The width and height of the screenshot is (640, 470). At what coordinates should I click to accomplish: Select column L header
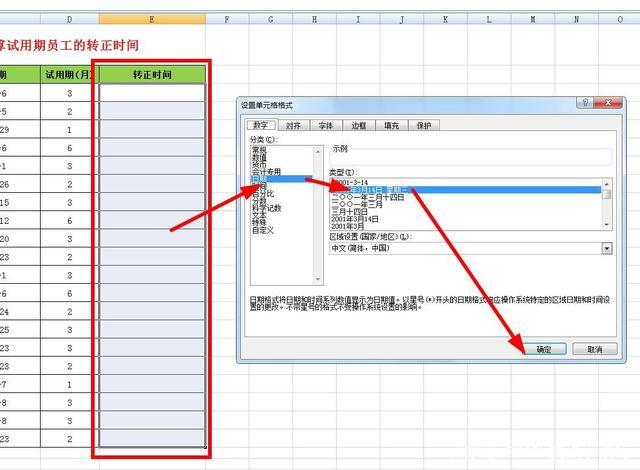(x=489, y=19)
